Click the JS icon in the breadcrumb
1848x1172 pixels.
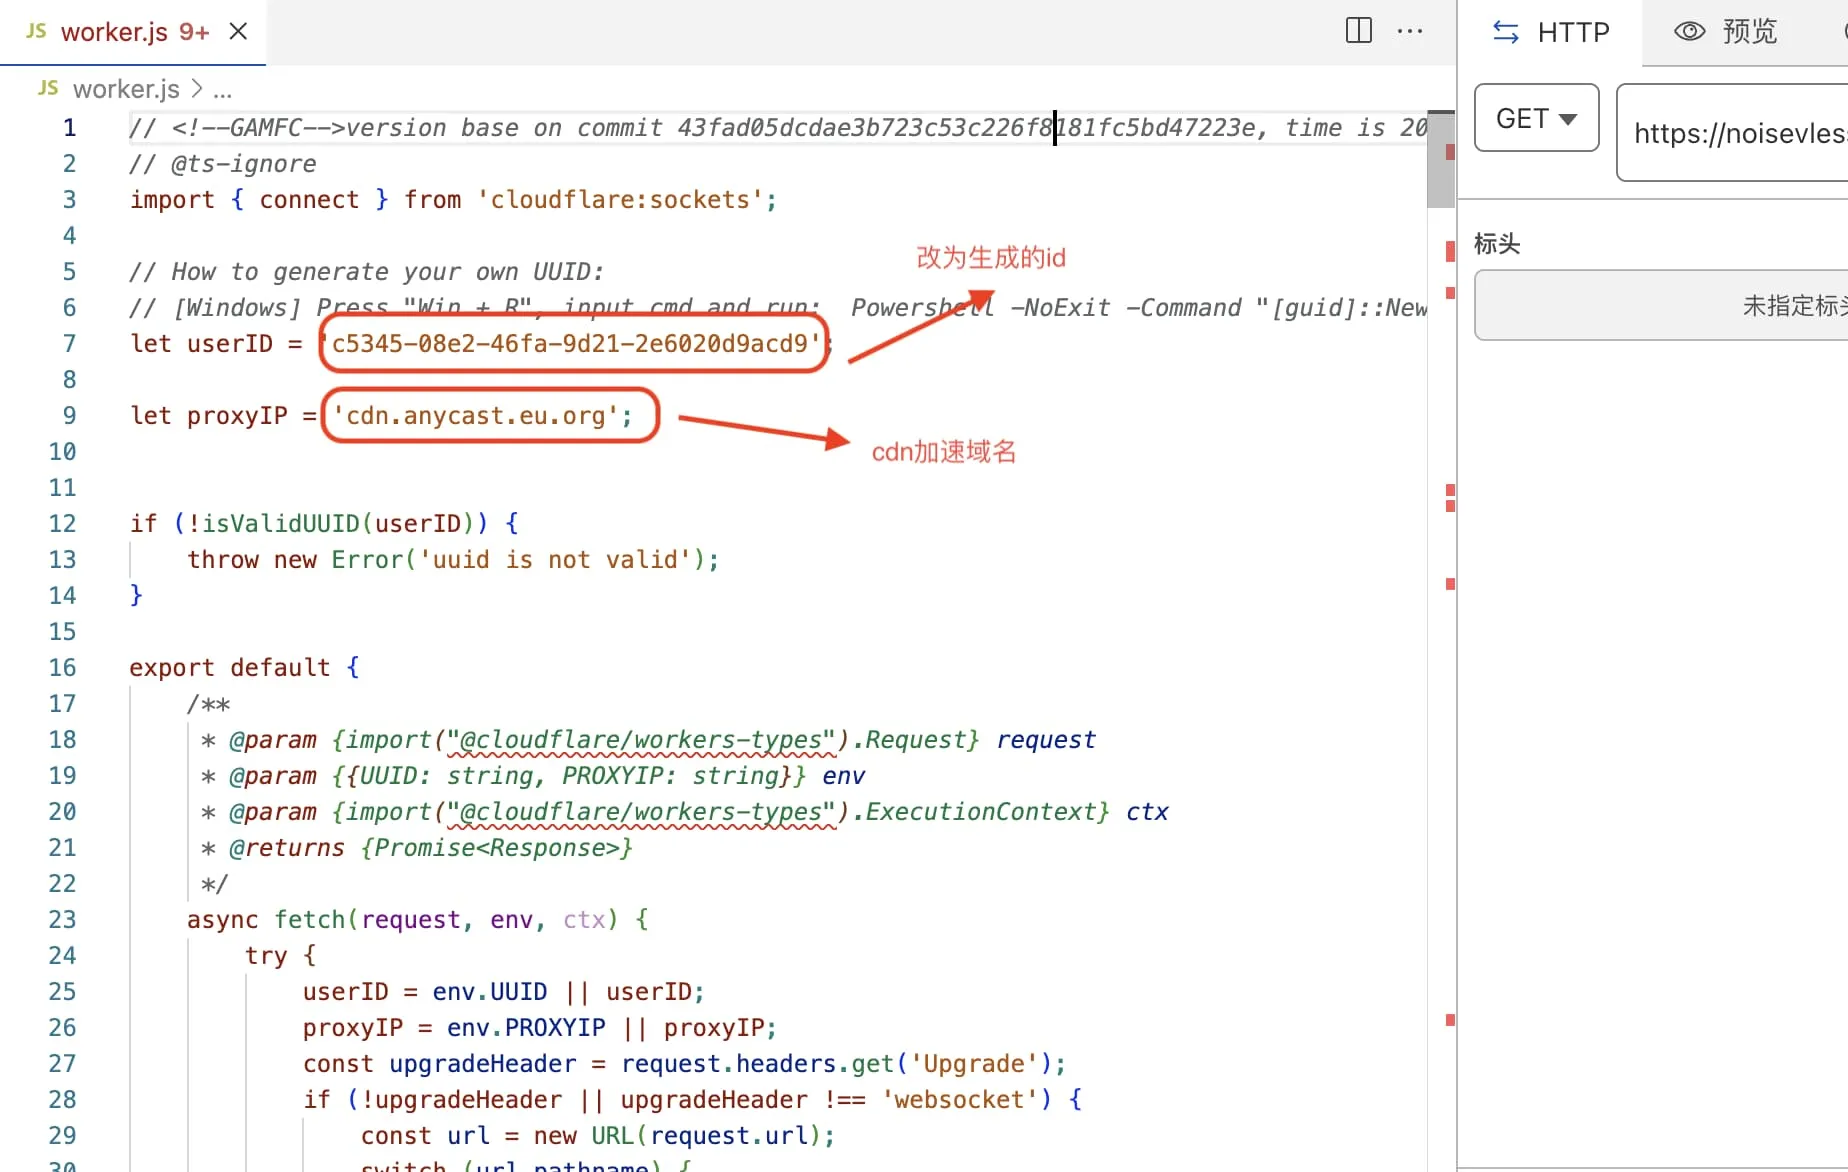click(x=48, y=89)
